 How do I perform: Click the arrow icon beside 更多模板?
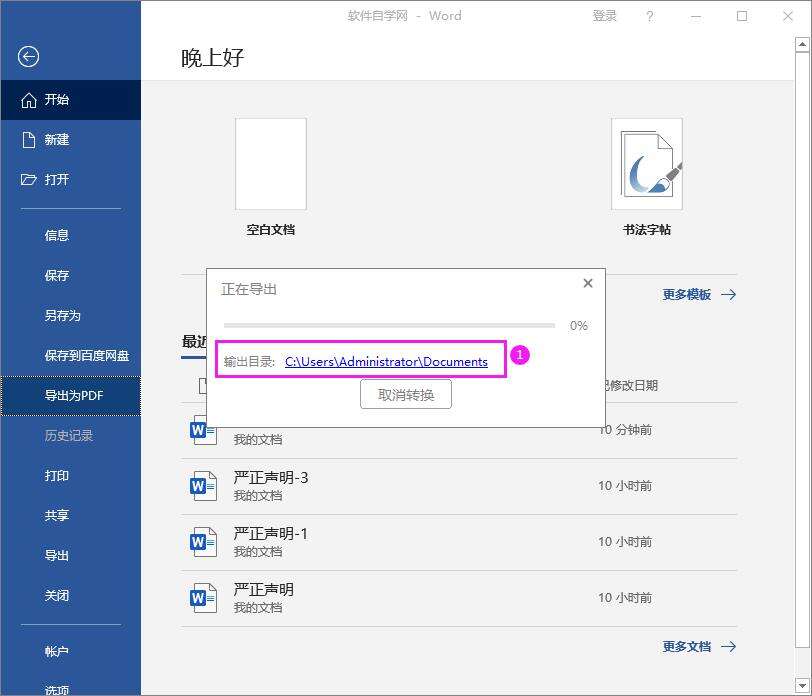[729, 295]
